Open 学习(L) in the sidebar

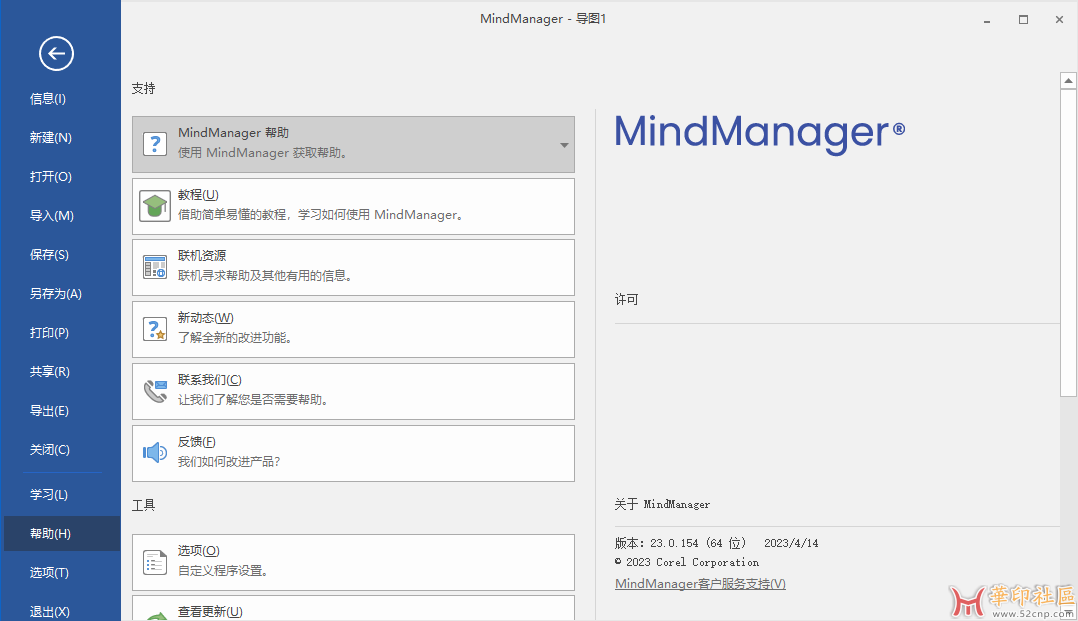[x=49, y=494]
